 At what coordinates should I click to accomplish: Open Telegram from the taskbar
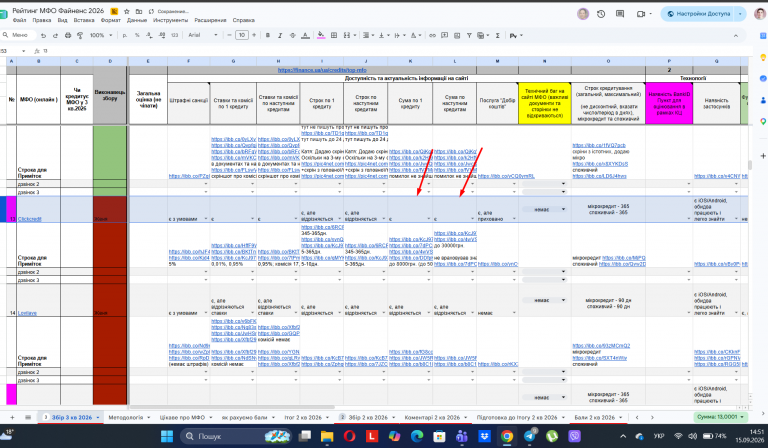click(x=529, y=436)
